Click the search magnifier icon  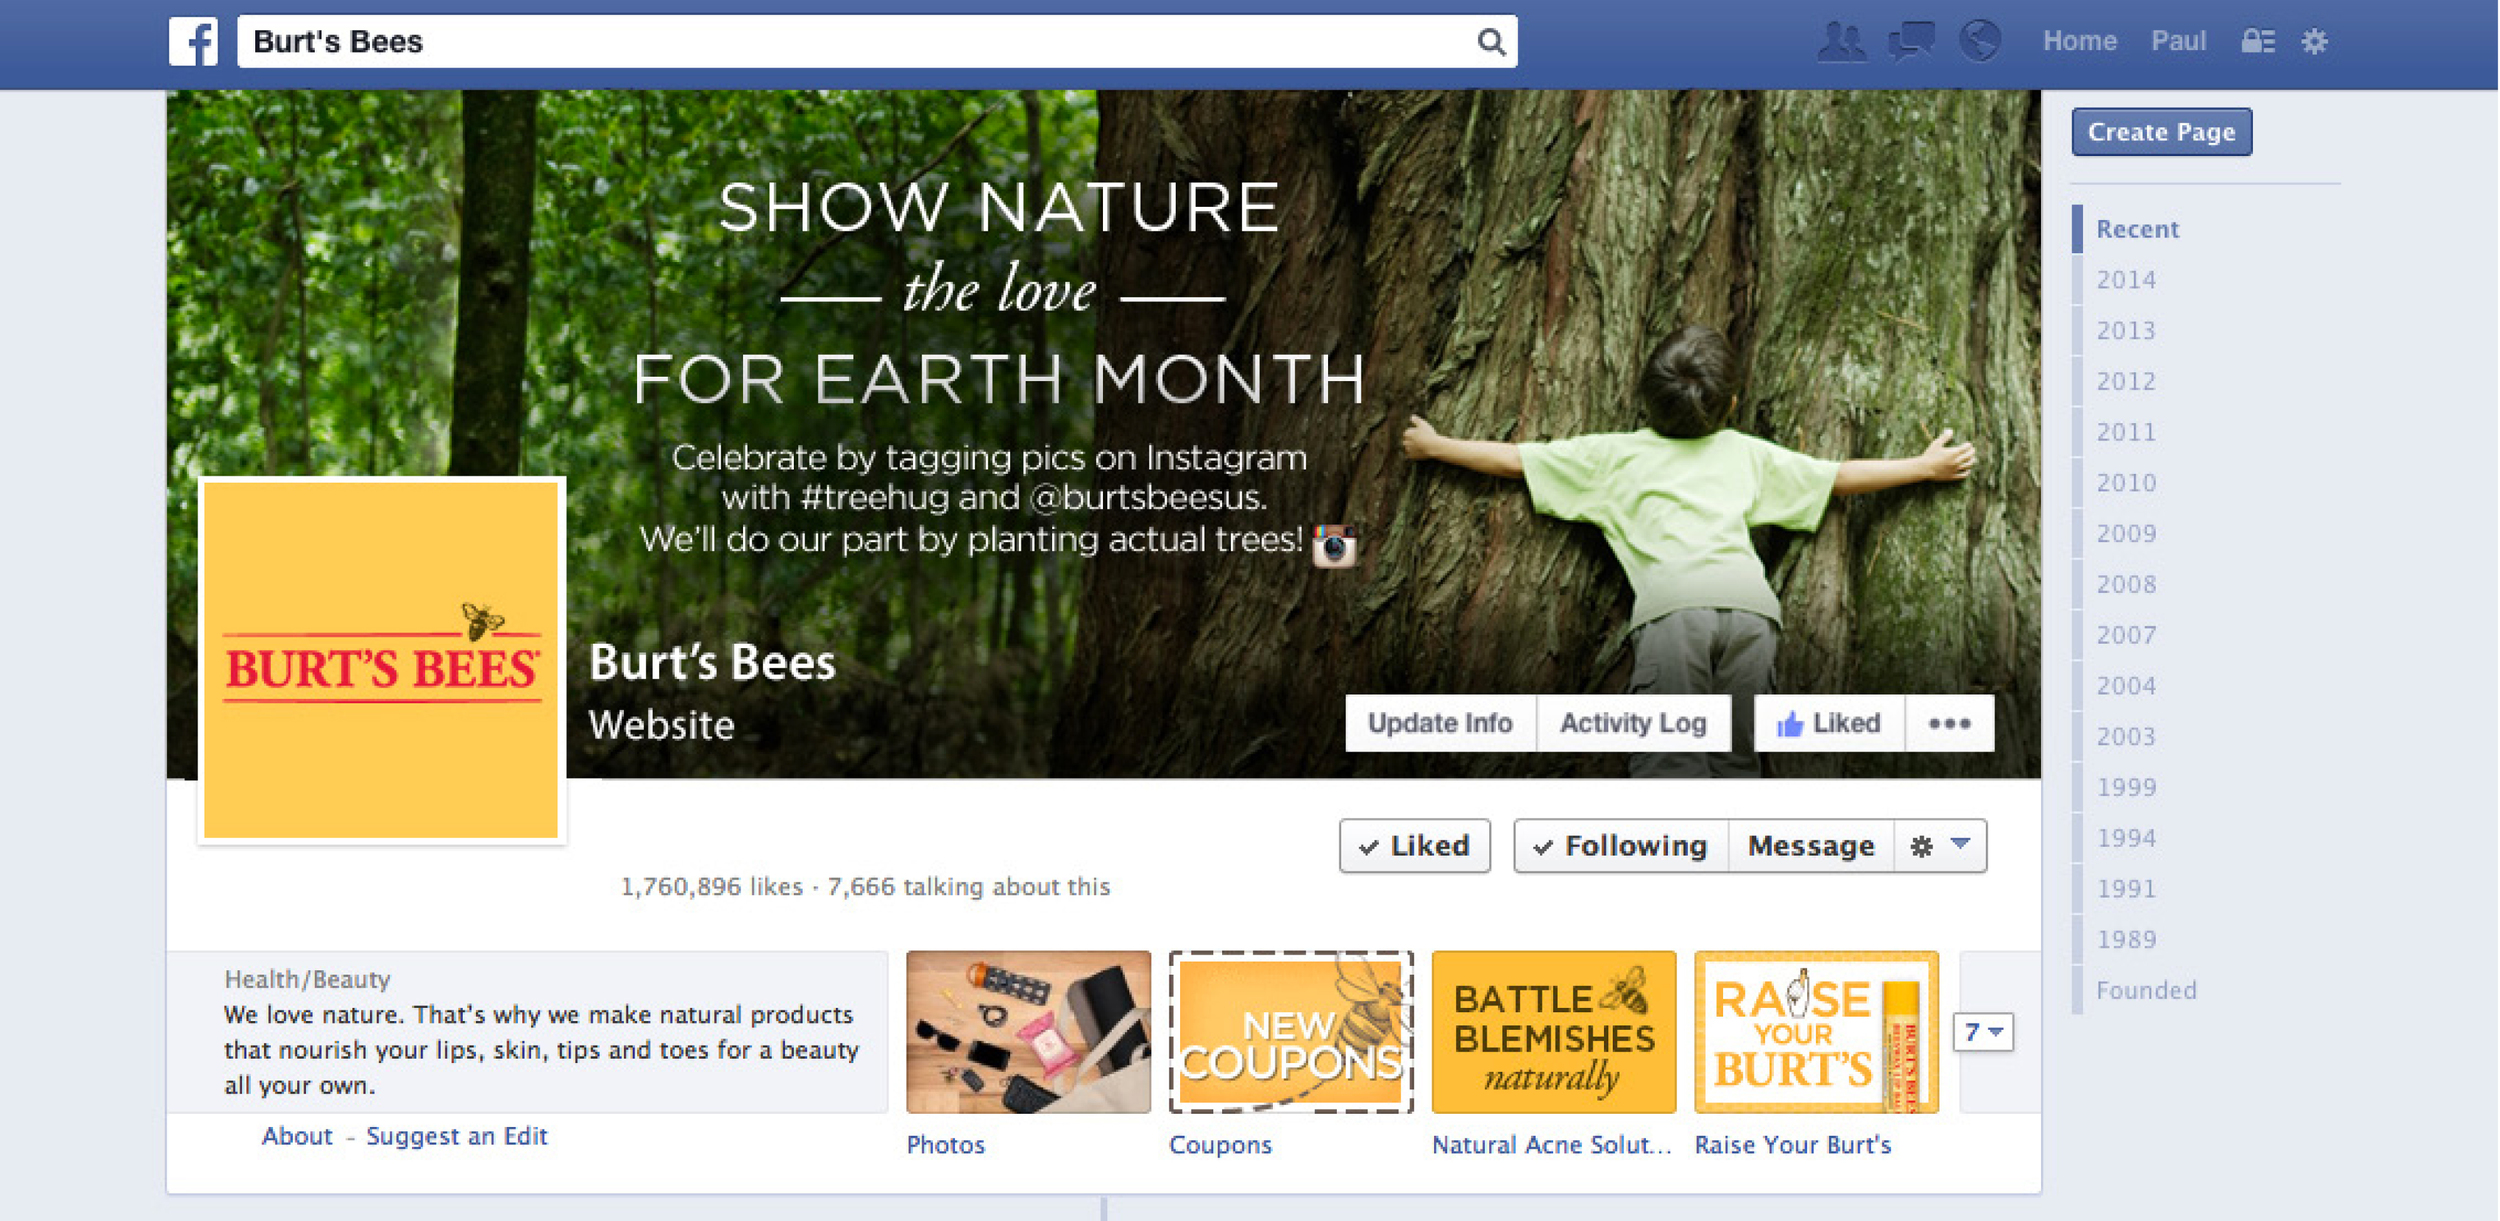coord(1490,42)
